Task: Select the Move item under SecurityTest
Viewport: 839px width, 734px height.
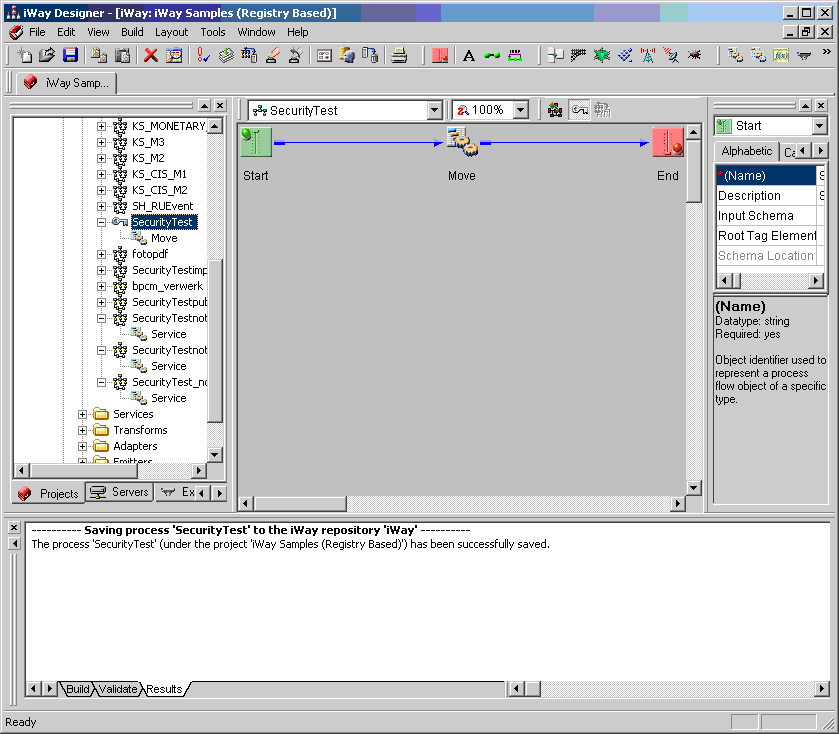Action: tap(164, 239)
